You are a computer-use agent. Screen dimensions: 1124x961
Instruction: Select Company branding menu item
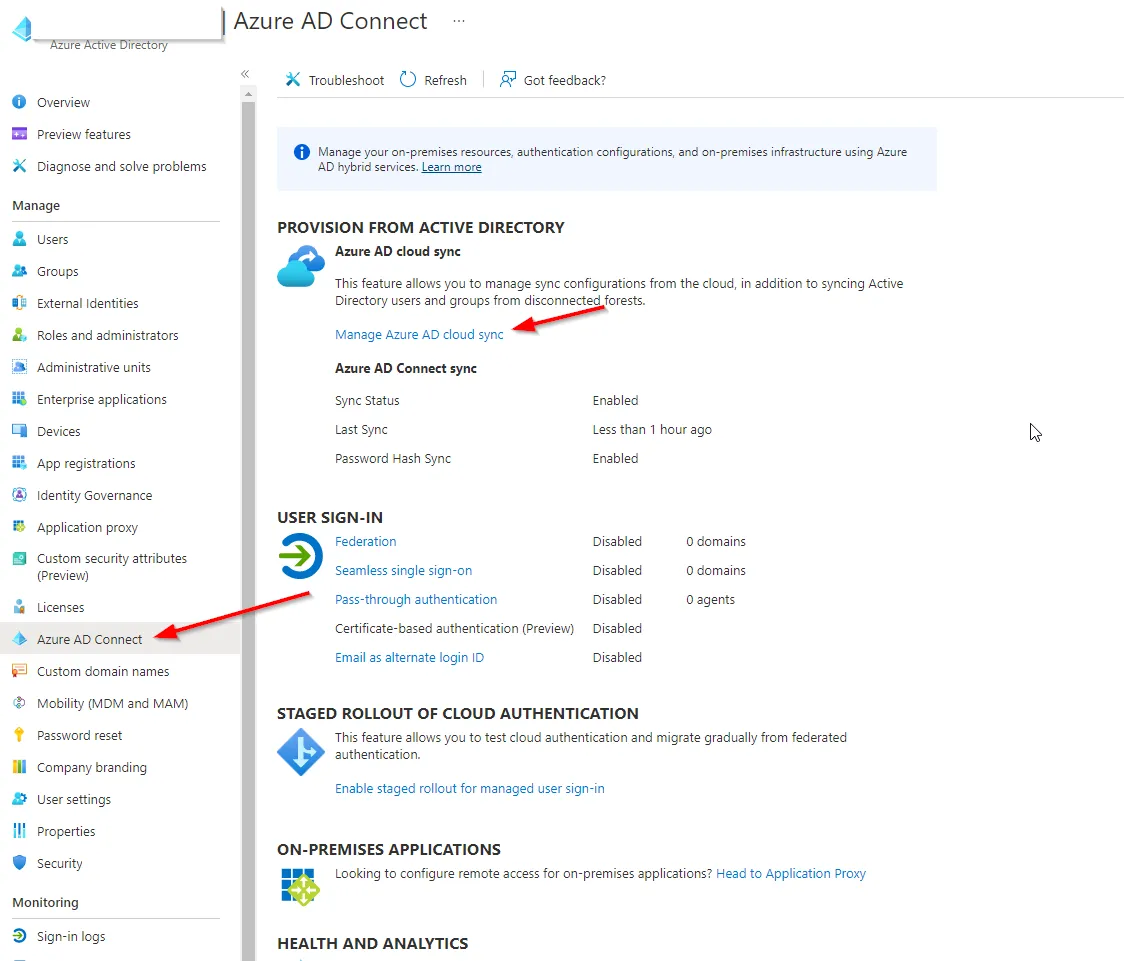pyautogui.click(x=120, y=767)
